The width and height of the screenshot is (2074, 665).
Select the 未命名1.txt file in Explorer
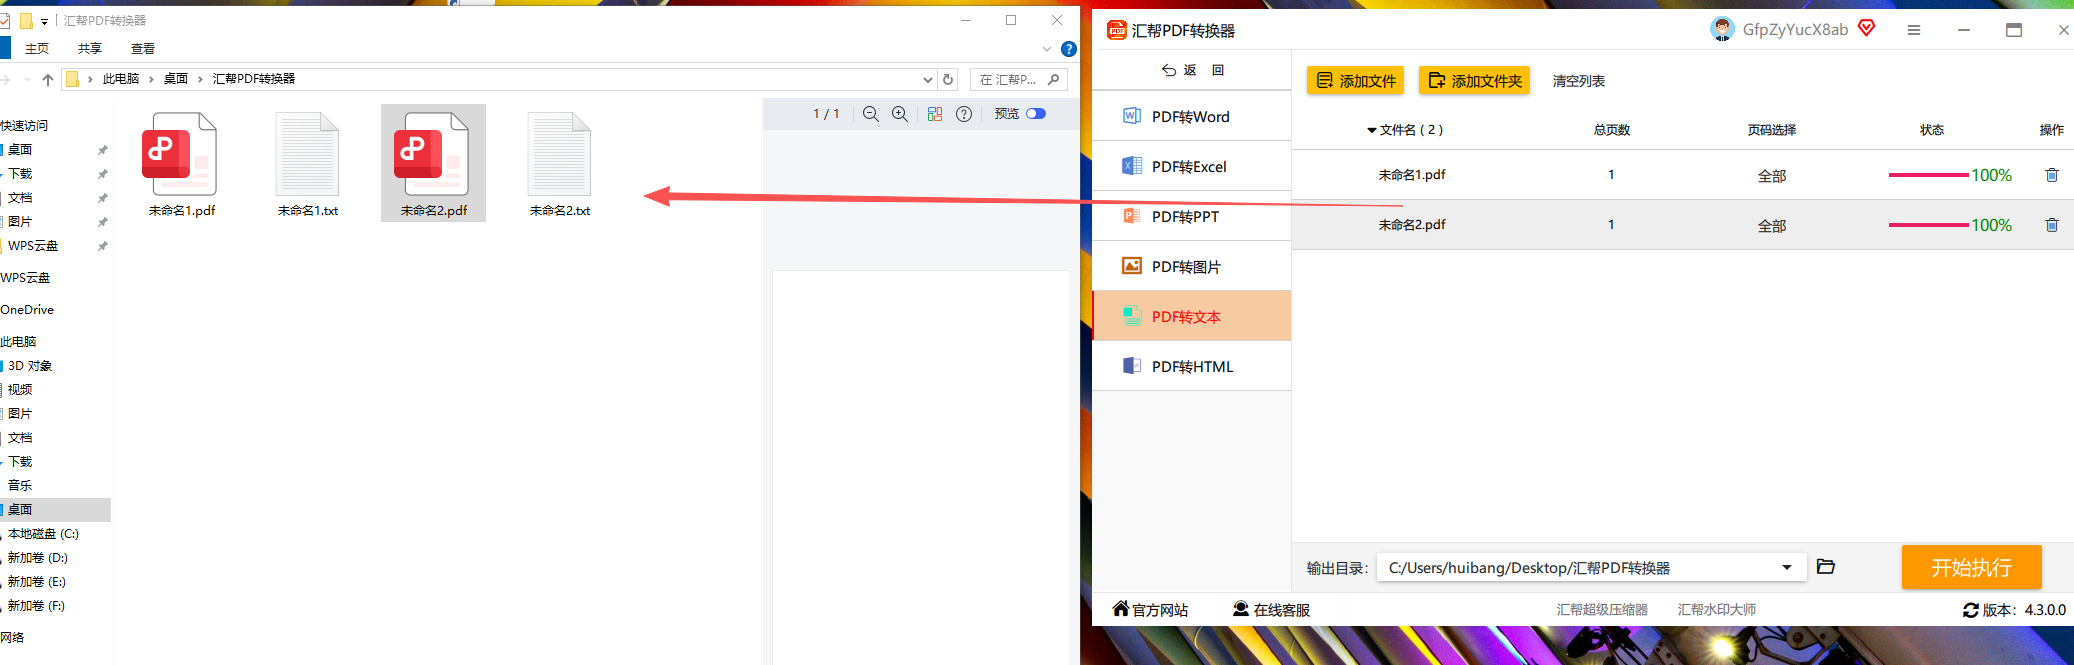click(x=308, y=164)
